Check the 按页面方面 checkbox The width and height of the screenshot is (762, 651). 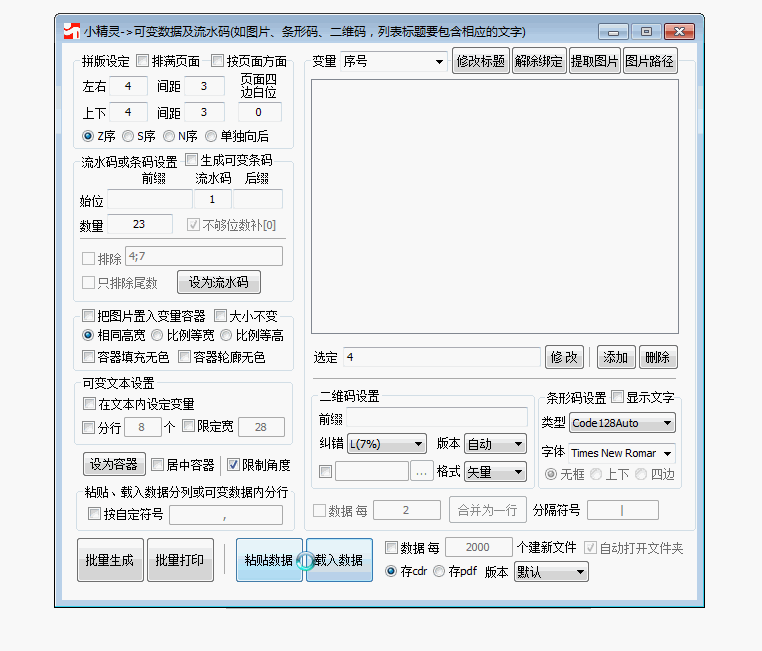click(217, 61)
